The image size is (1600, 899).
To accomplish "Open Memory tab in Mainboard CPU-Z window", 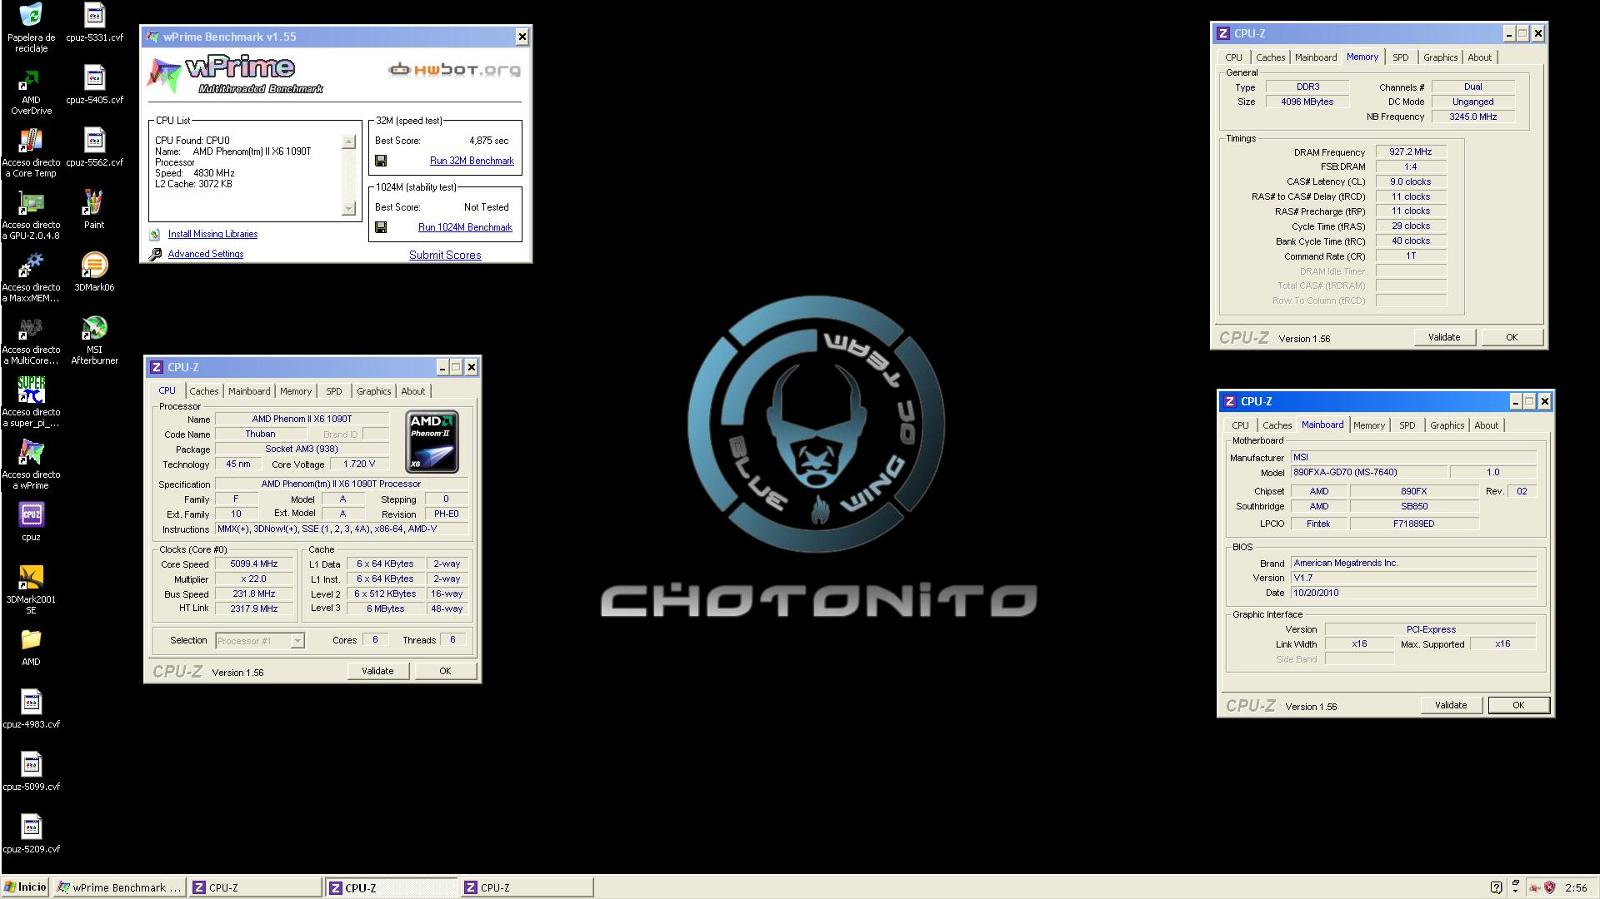I will coord(1369,426).
